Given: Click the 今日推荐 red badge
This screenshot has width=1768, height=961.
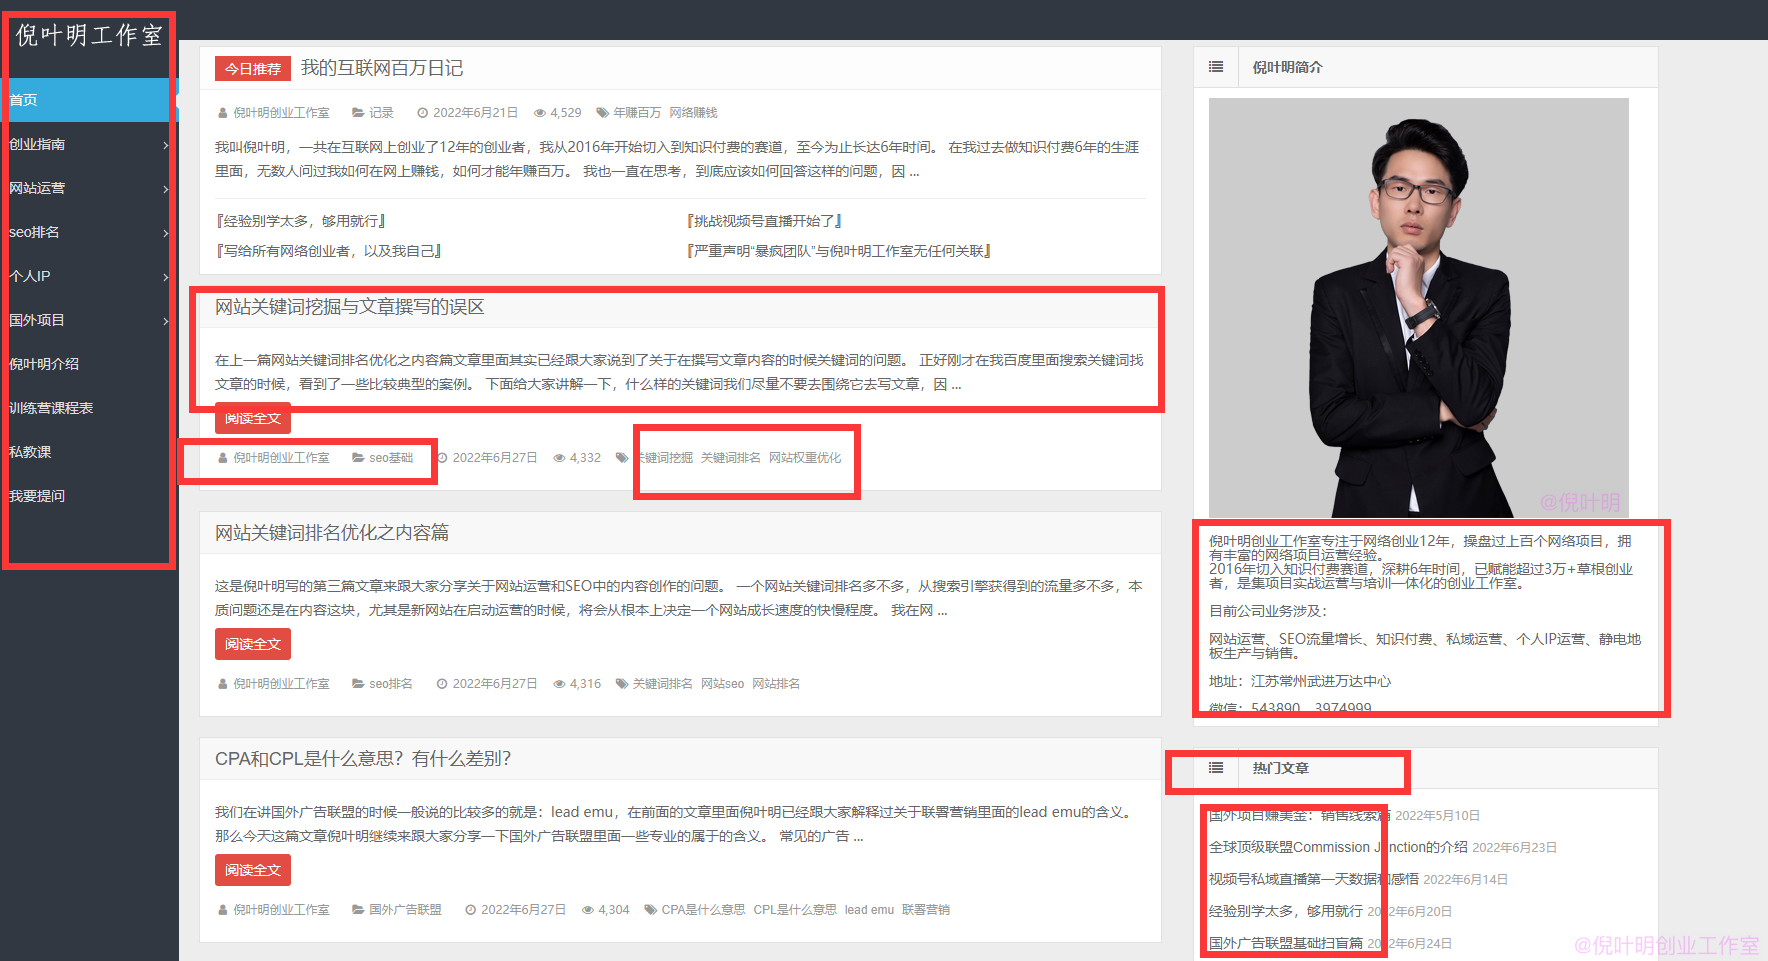Looking at the screenshot, I should coord(253,69).
